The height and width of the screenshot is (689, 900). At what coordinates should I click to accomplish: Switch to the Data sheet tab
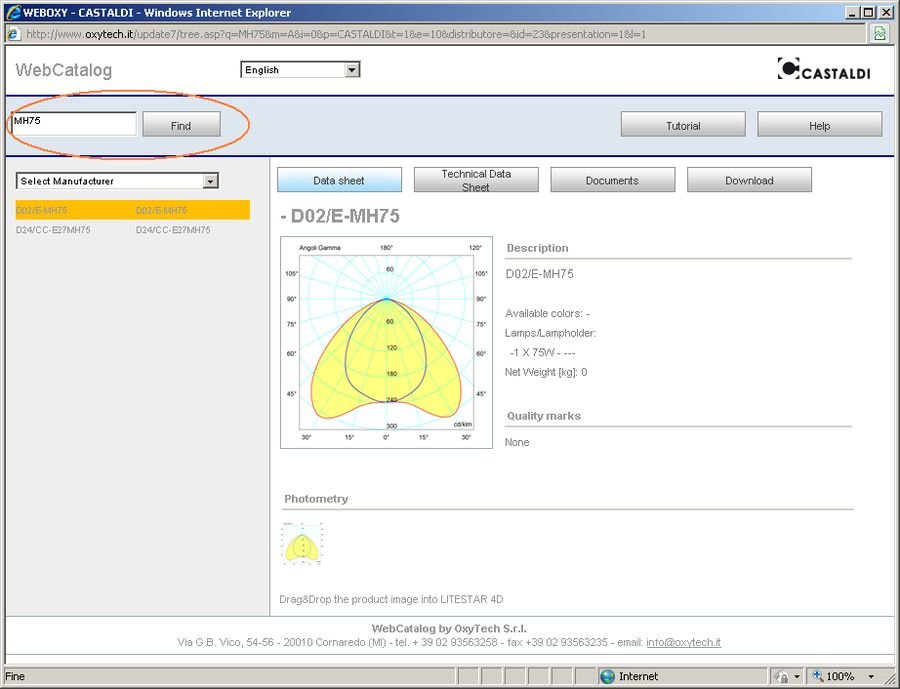click(x=339, y=180)
